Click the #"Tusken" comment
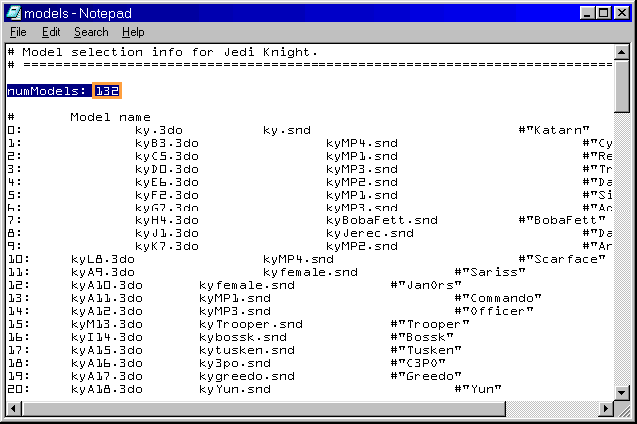This screenshot has width=637, height=424. tap(426, 350)
